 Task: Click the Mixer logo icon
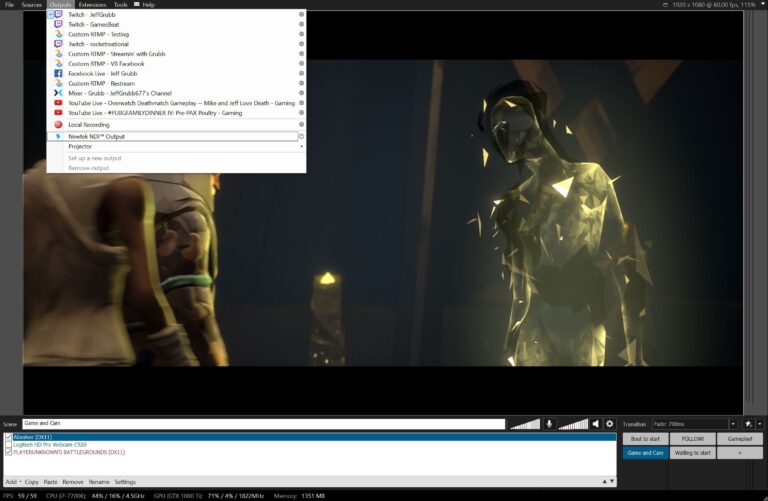tap(58, 93)
